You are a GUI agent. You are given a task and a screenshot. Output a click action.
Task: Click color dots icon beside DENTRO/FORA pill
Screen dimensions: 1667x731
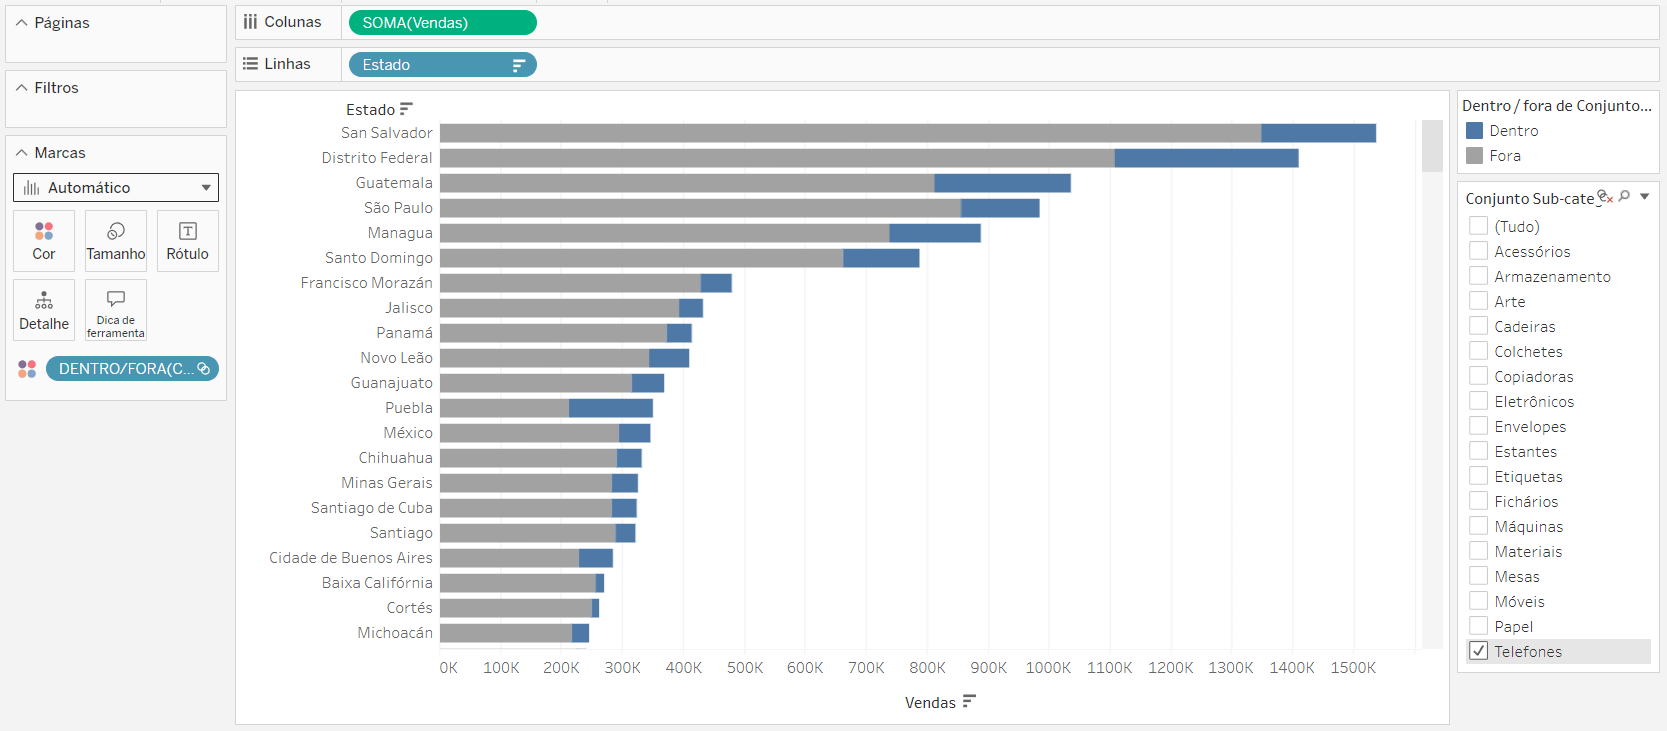(27, 369)
